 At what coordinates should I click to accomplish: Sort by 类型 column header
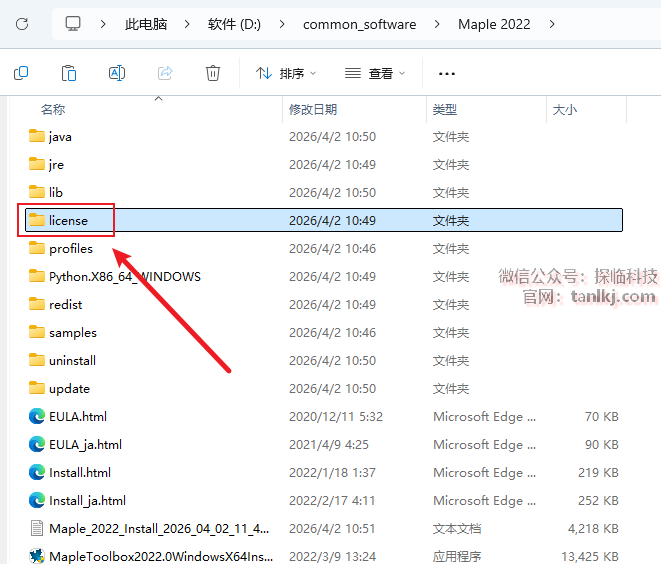click(x=445, y=110)
